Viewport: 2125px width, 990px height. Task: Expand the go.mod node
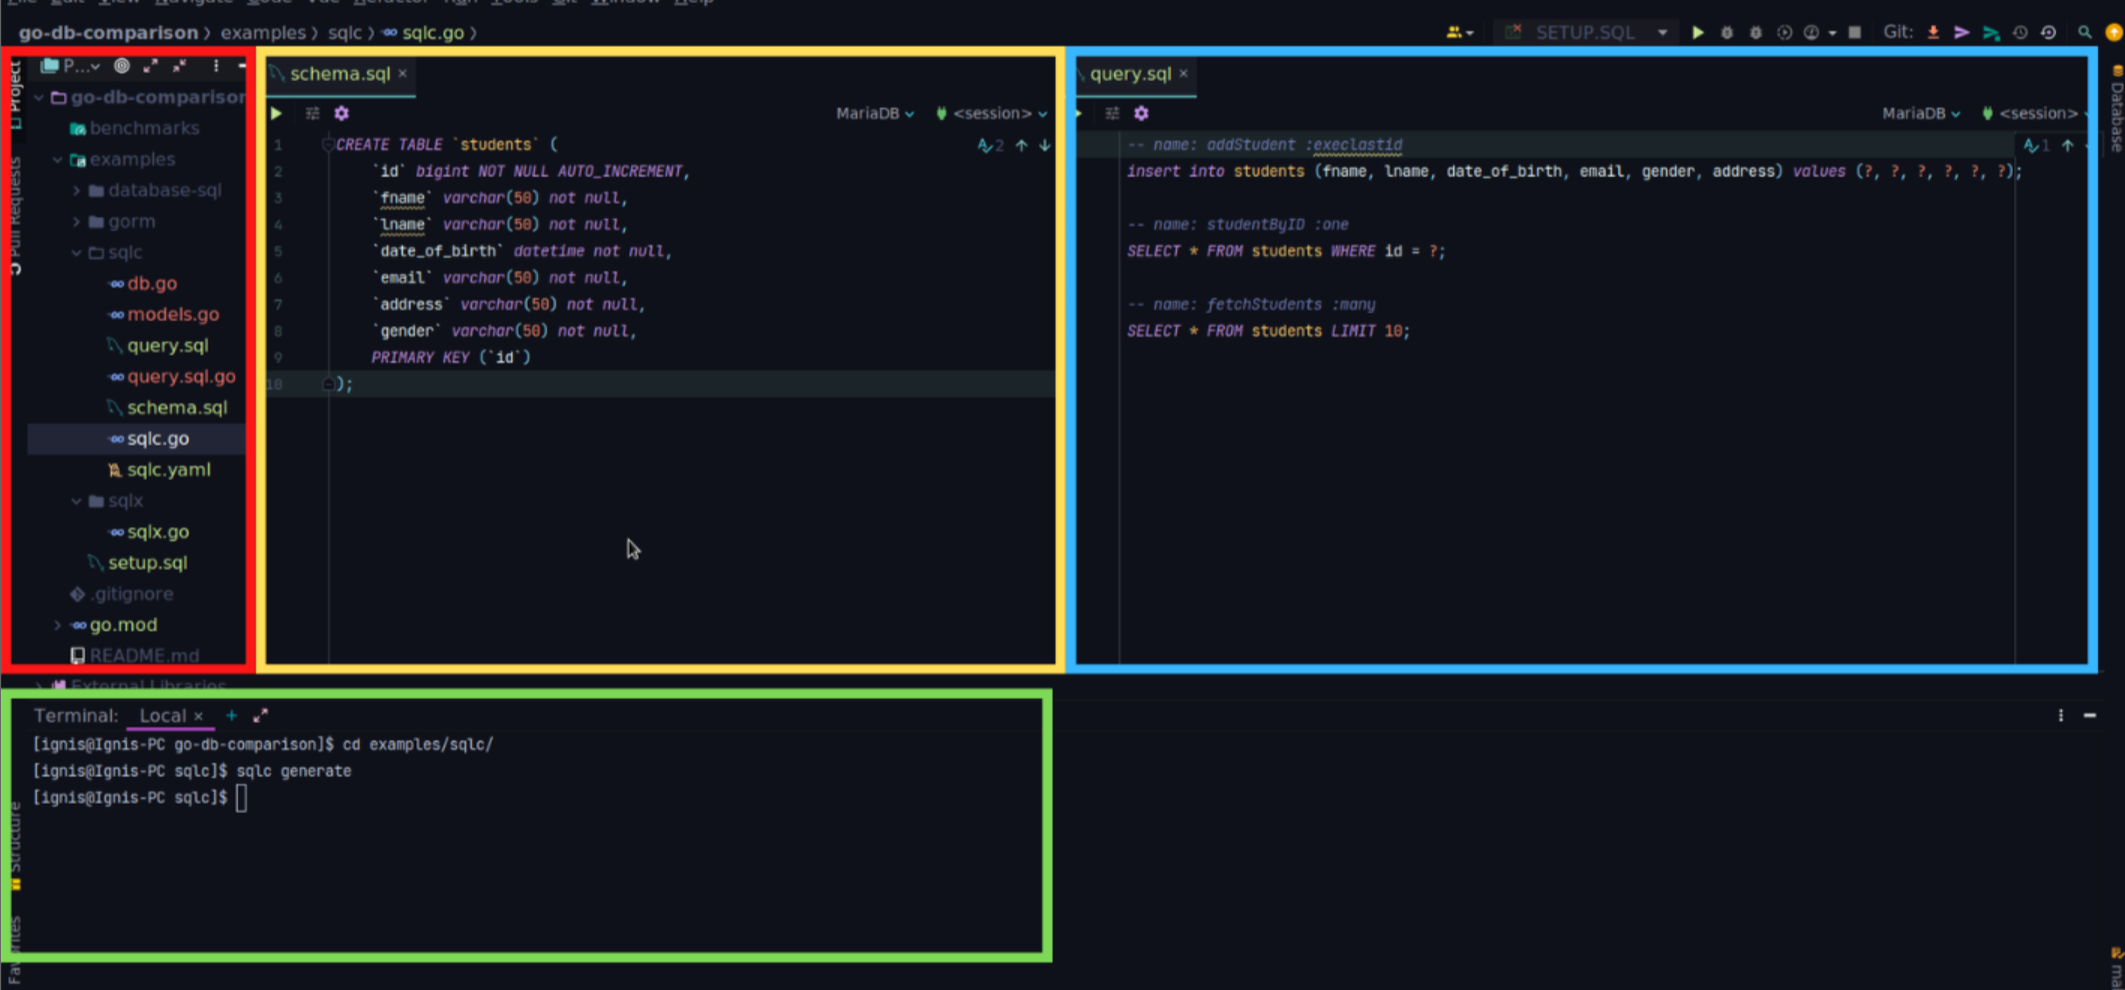click(x=58, y=625)
